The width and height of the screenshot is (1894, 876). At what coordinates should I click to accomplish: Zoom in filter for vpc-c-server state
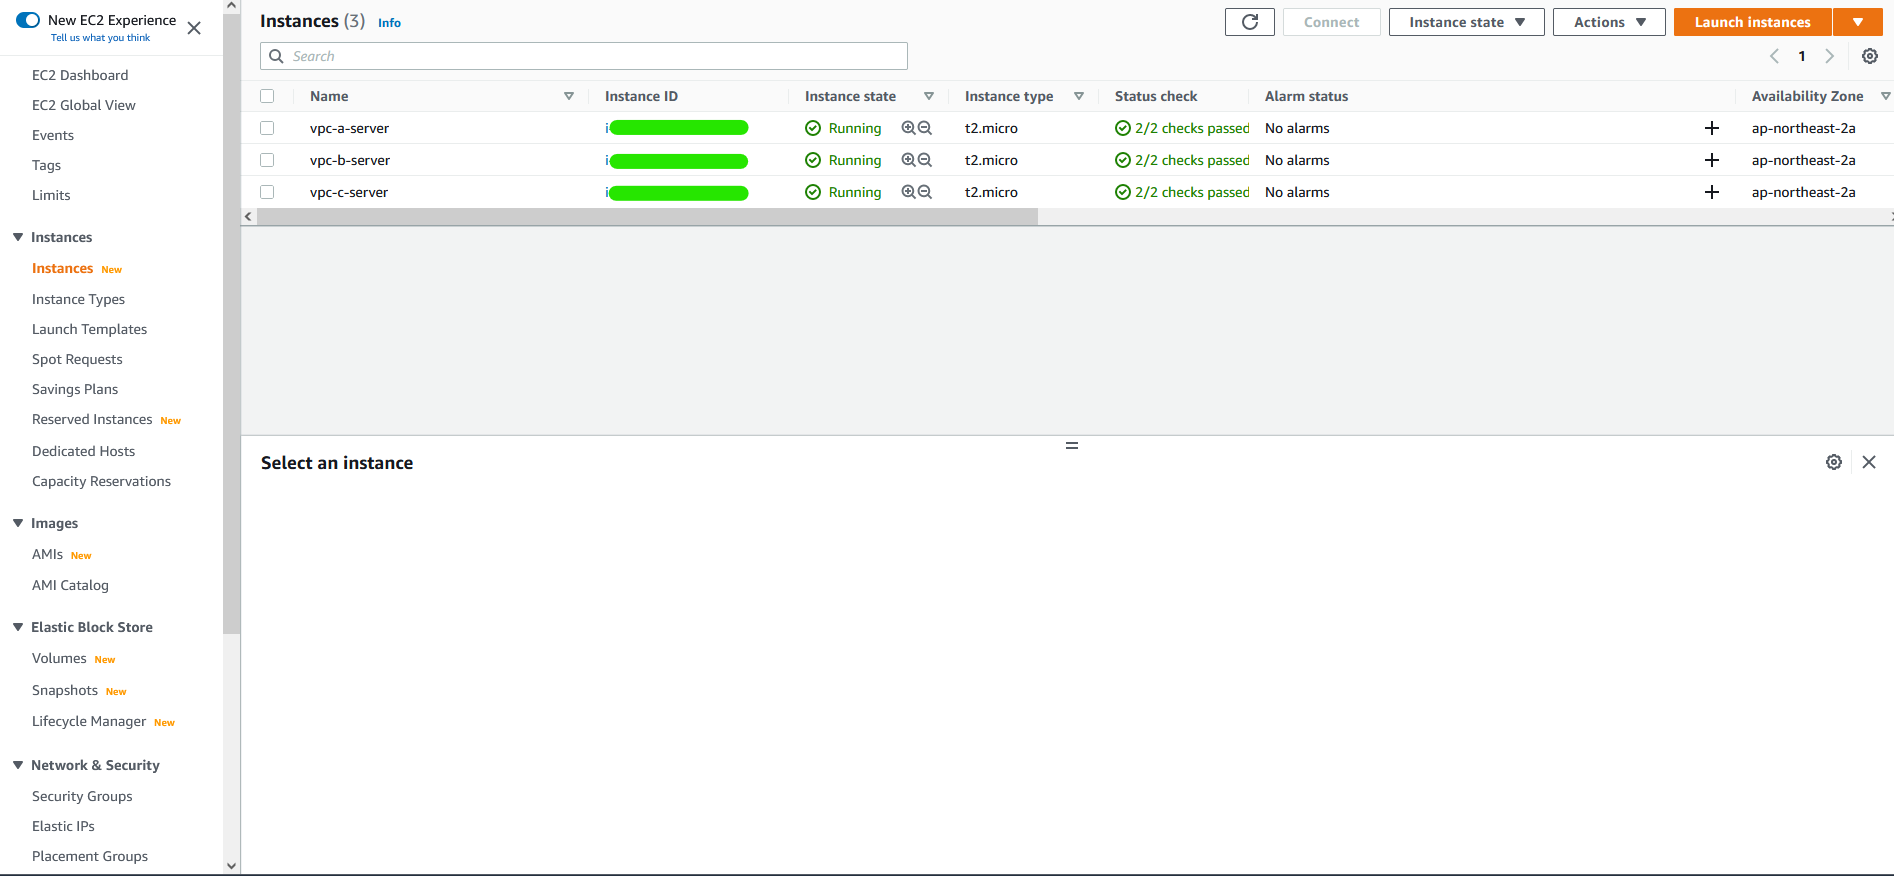[x=908, y=192]
